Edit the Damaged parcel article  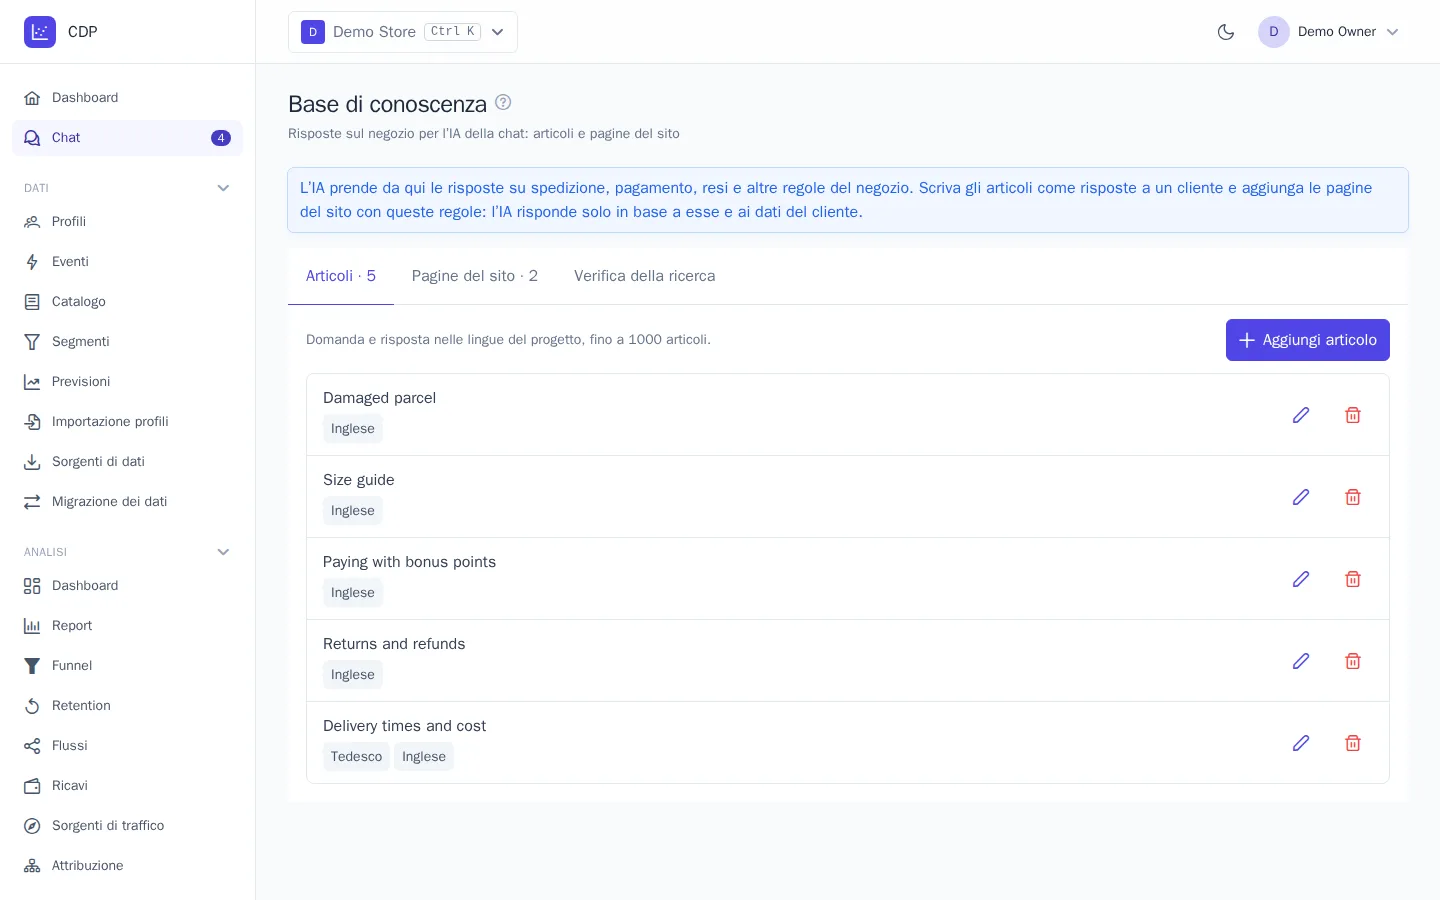click(1301, 415)
